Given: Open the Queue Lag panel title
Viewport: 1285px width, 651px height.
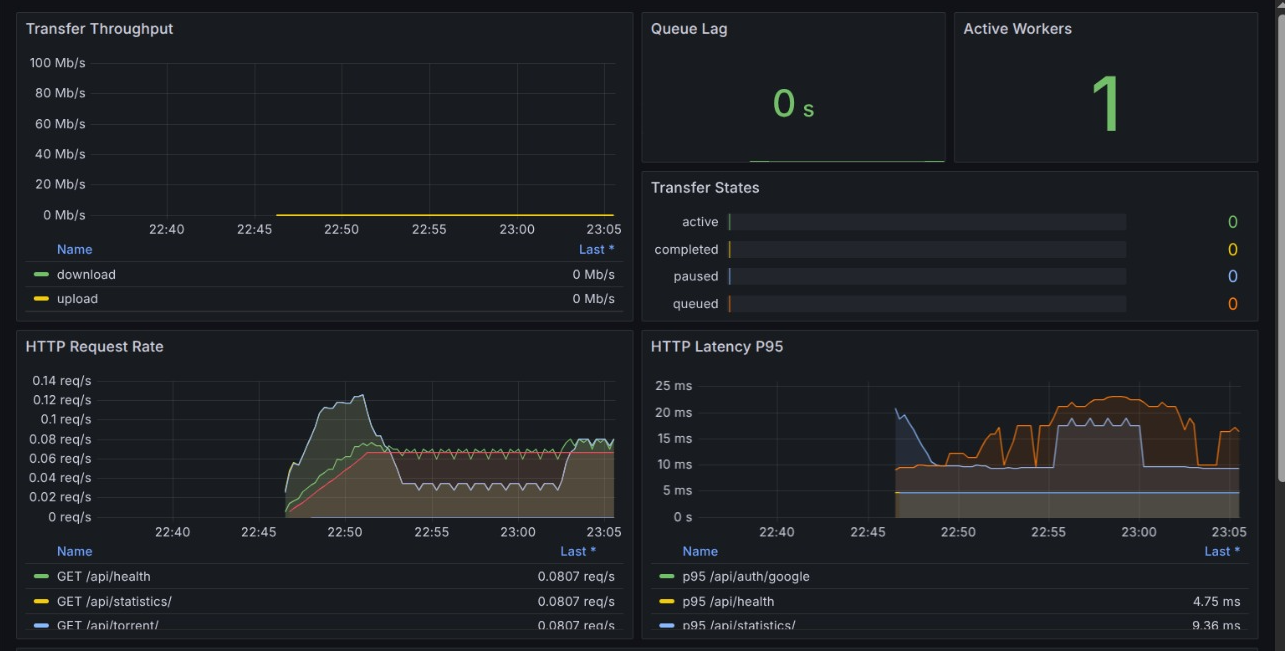Looking at the screenshot, I should click(x=689, y=29).
